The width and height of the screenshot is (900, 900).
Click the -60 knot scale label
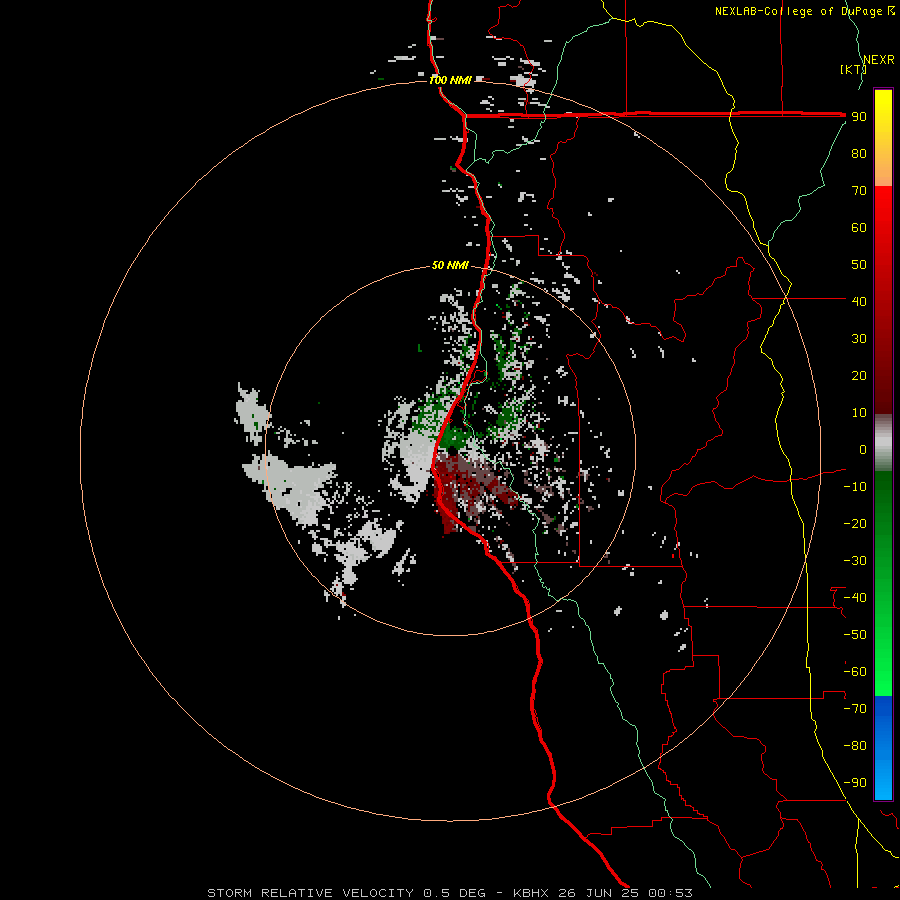tap(855, 672)
